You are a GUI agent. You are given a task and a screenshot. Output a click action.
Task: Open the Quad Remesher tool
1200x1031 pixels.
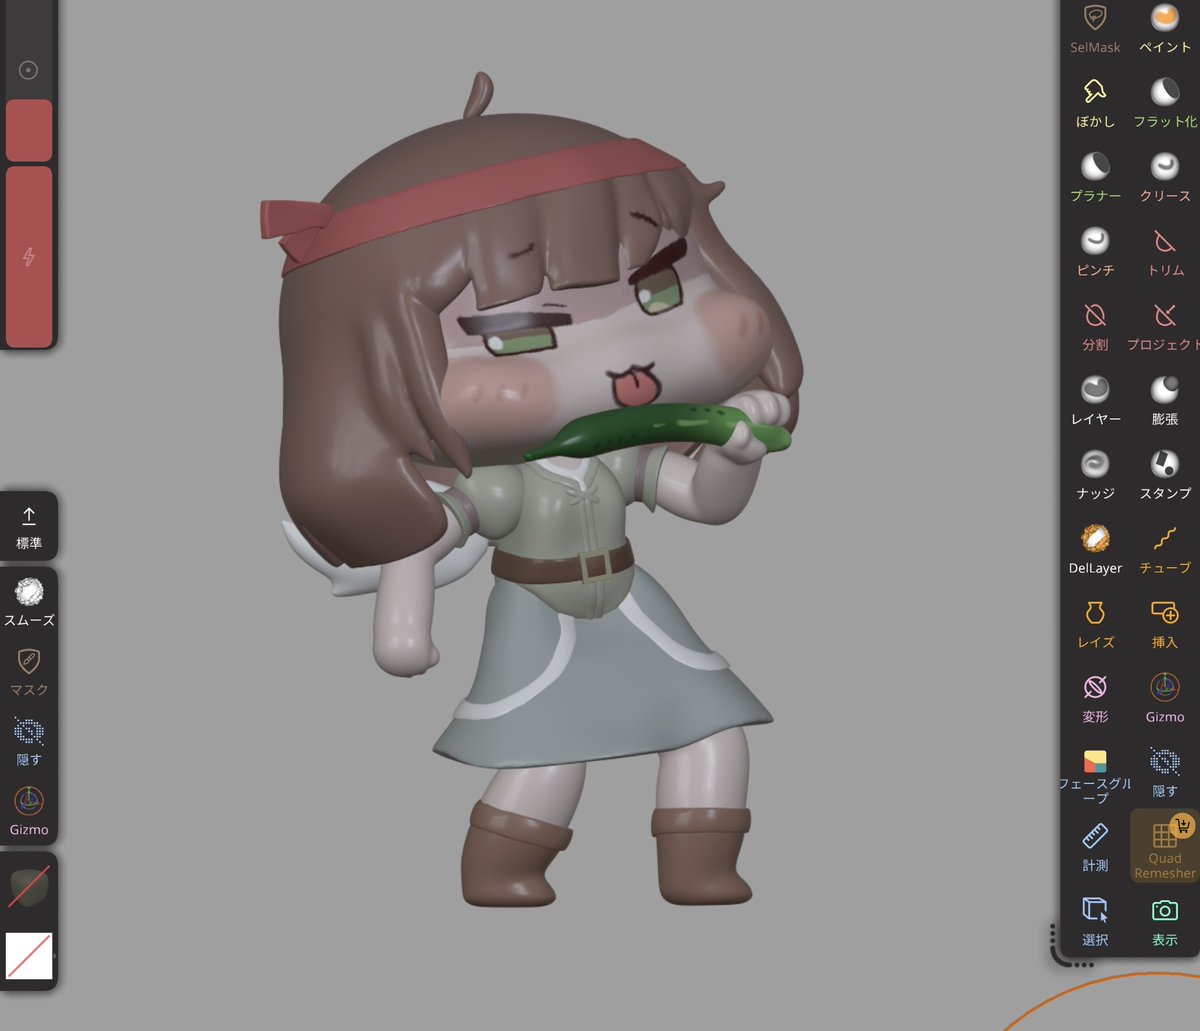pyautogui.click(x=1165, y=846)
